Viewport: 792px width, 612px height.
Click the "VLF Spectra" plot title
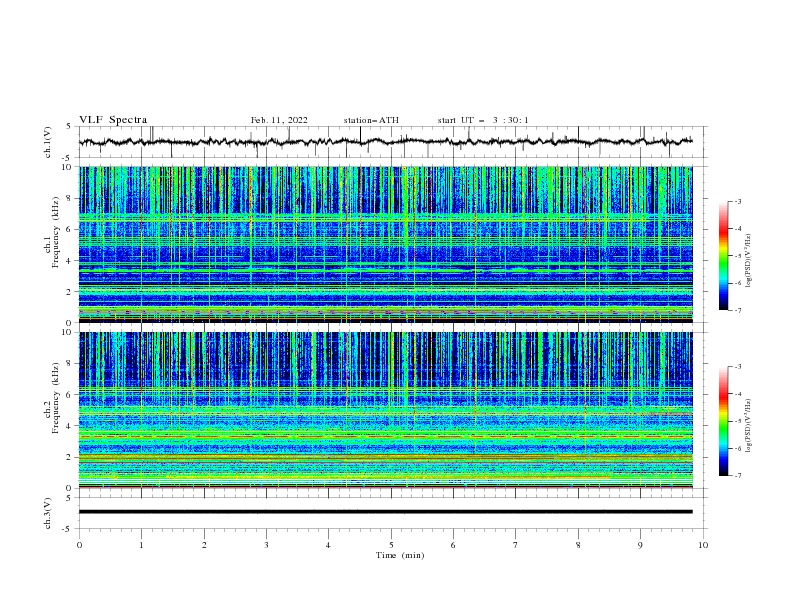click(113, 120)
